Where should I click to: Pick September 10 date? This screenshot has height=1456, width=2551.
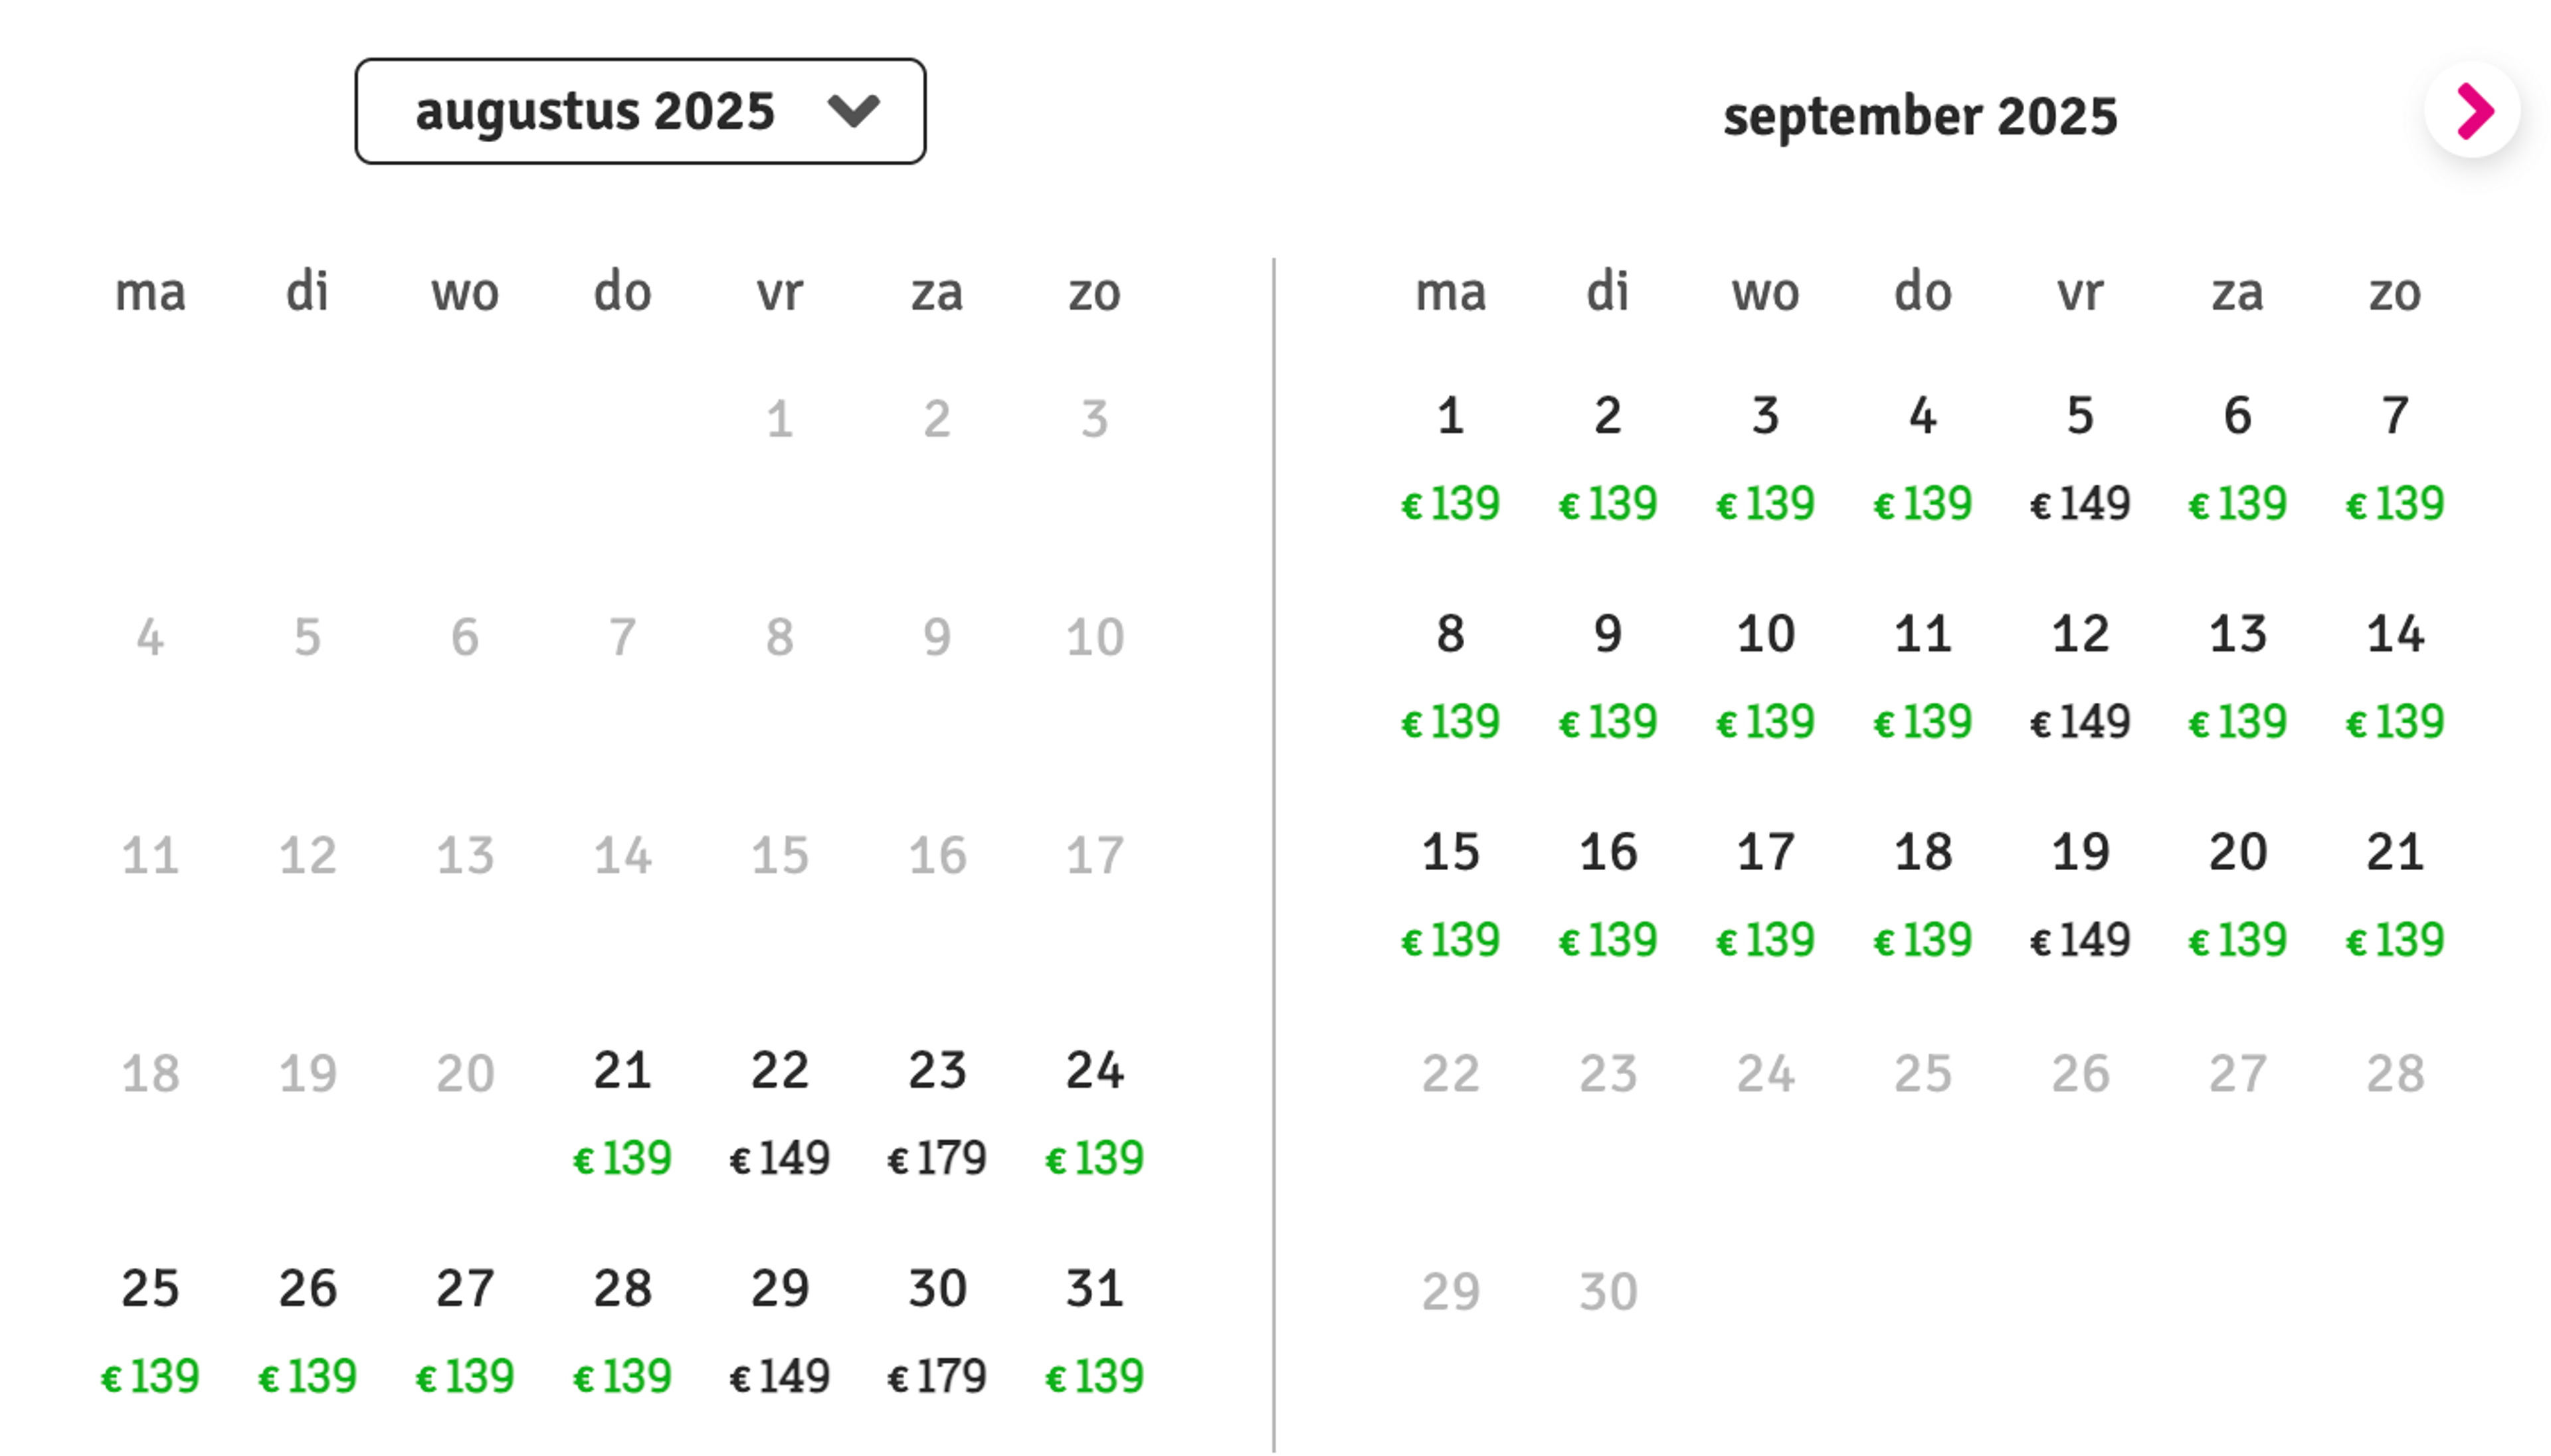pos(1765,675)
